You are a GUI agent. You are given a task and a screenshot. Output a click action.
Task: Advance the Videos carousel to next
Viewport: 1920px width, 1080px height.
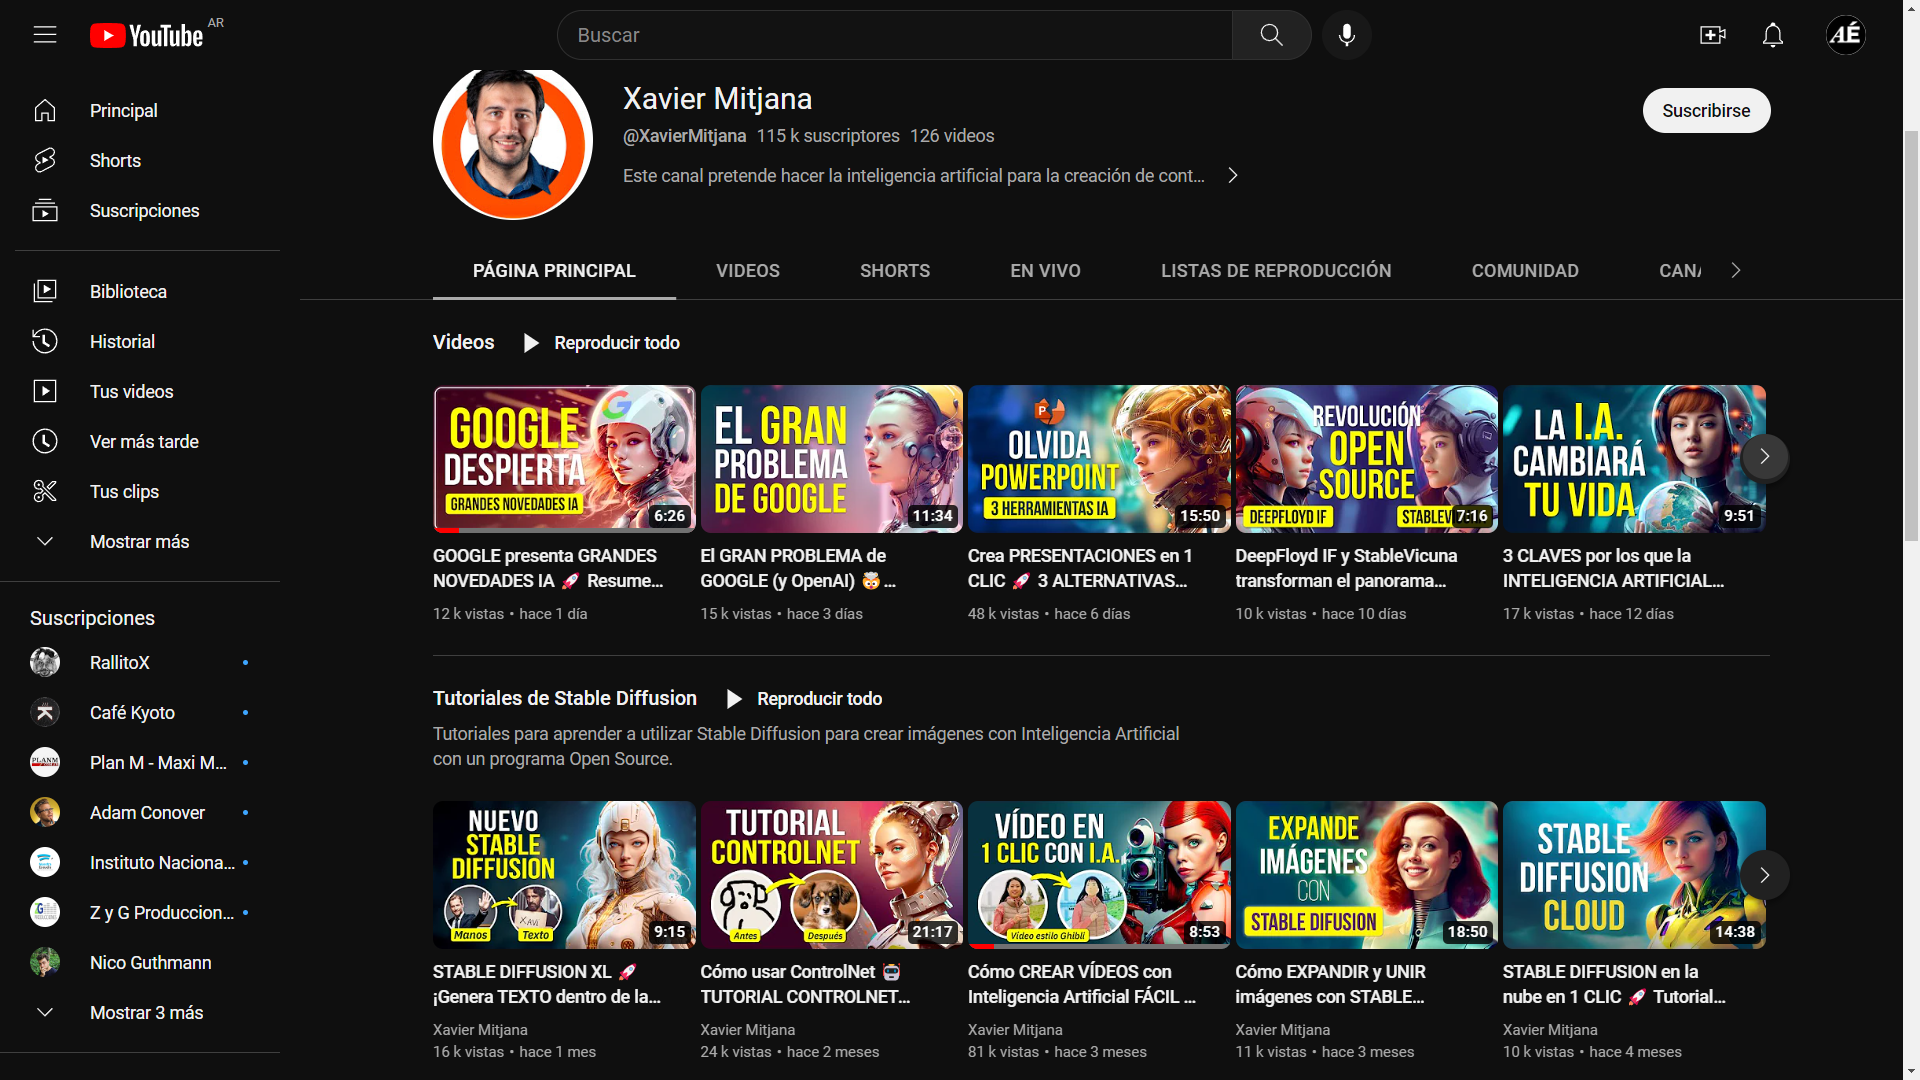[1765, 457]
